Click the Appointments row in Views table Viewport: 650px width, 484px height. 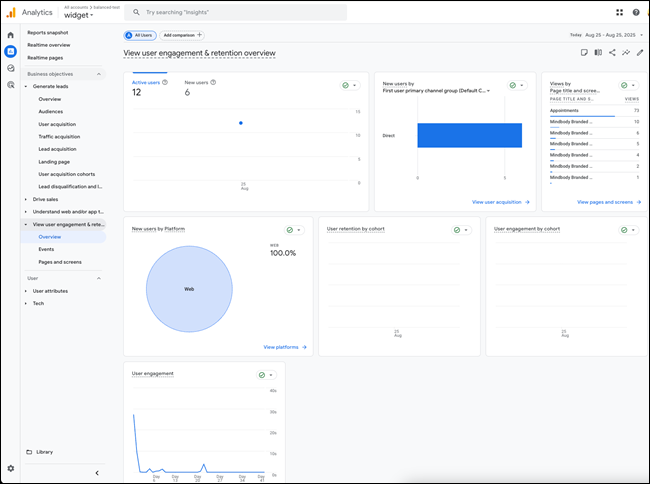click(x=594, y=111)
